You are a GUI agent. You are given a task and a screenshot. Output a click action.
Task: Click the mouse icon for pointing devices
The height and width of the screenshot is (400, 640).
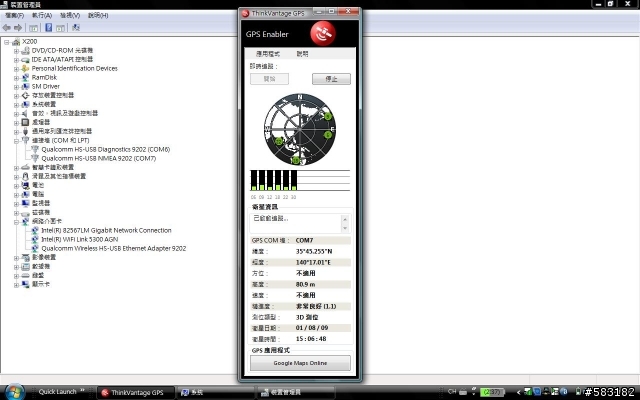tap(25, 176)
